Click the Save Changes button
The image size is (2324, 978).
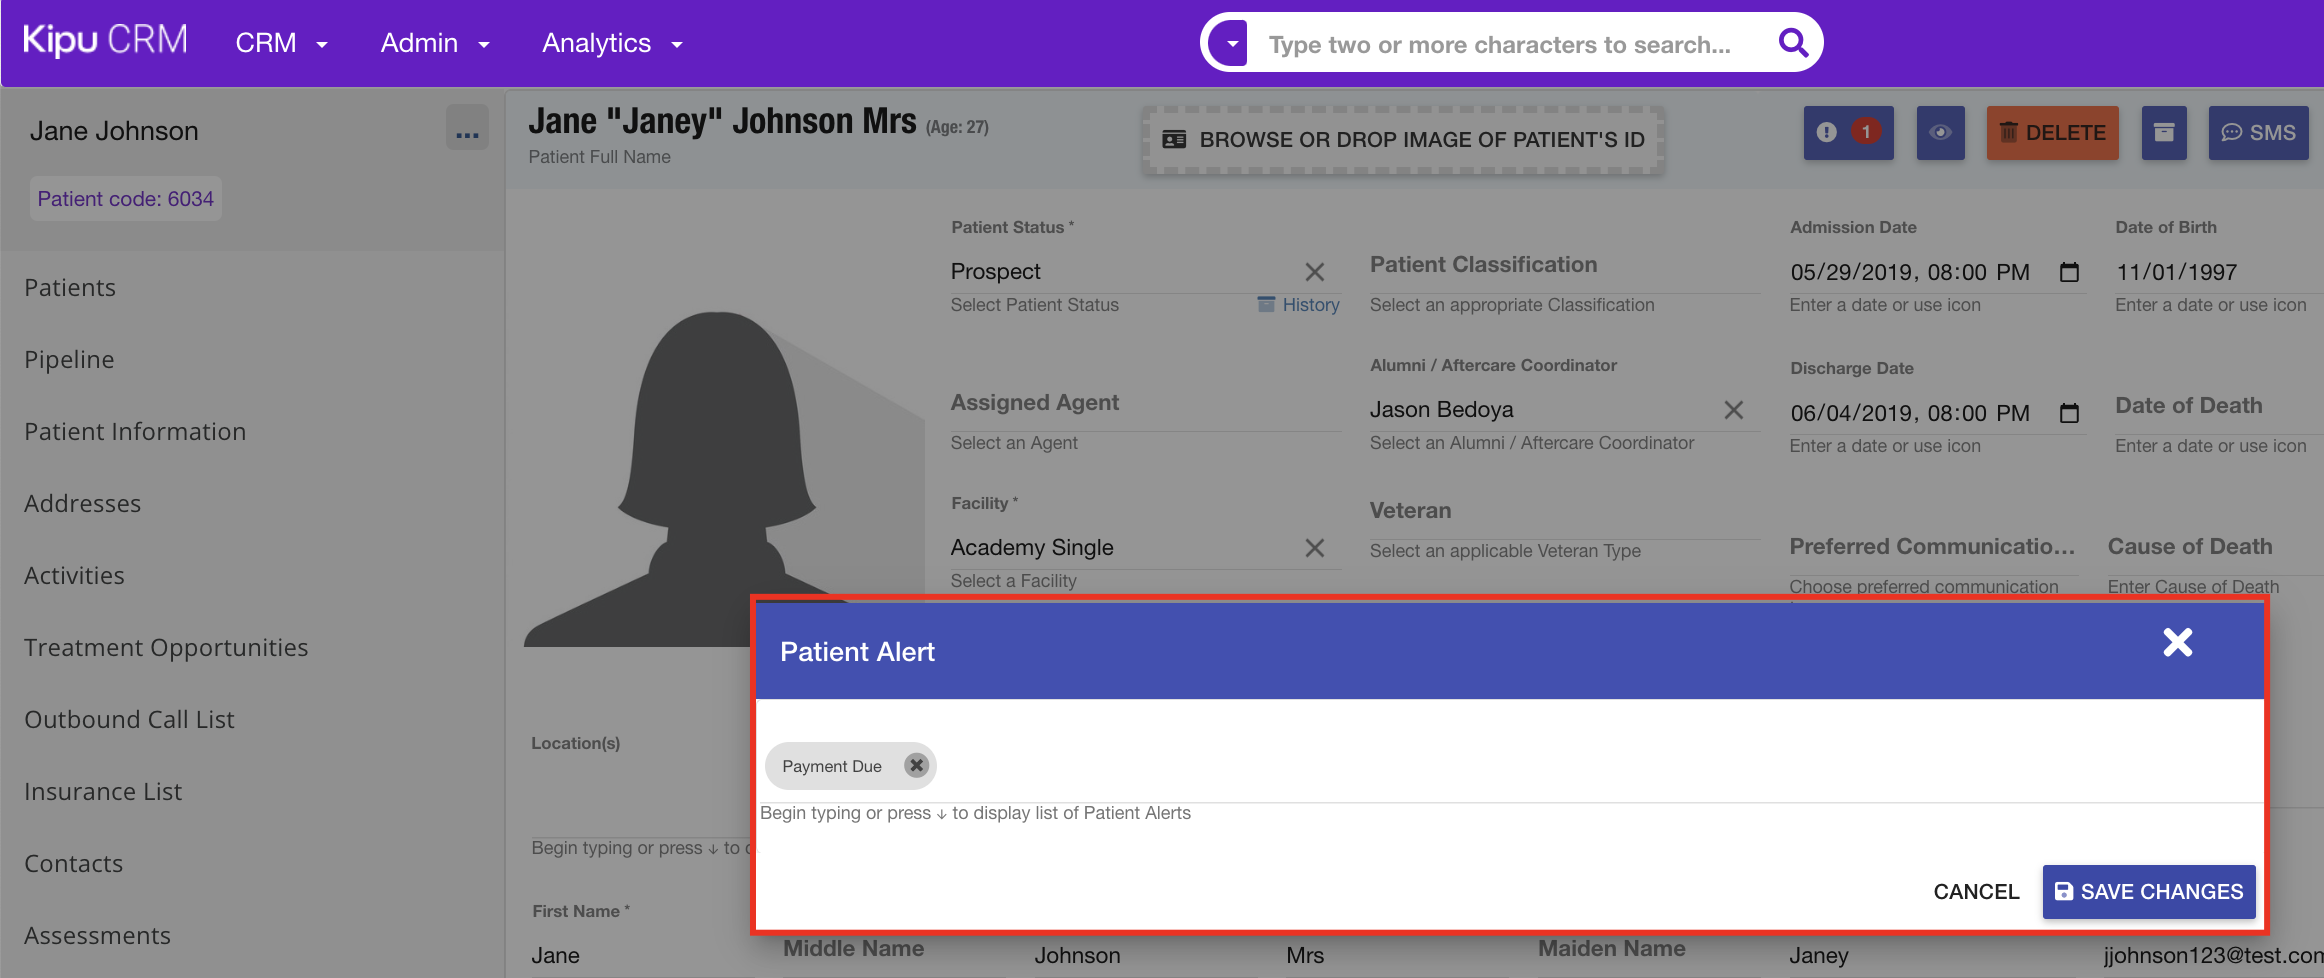[x=2148, y=891]
